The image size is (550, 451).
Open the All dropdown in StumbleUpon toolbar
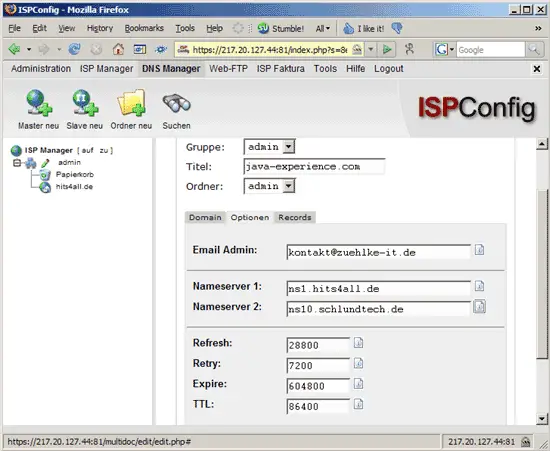point(323,28)
